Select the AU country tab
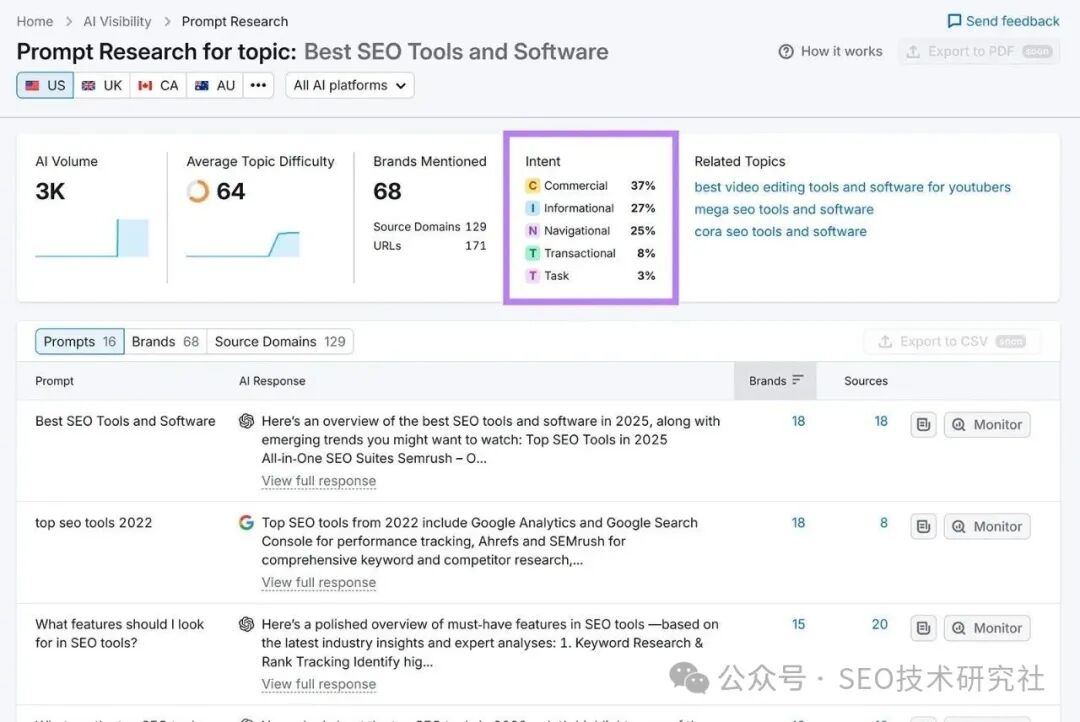Image resolution: width=1080 pixels, height=722 pixels. tap(215, 85)
